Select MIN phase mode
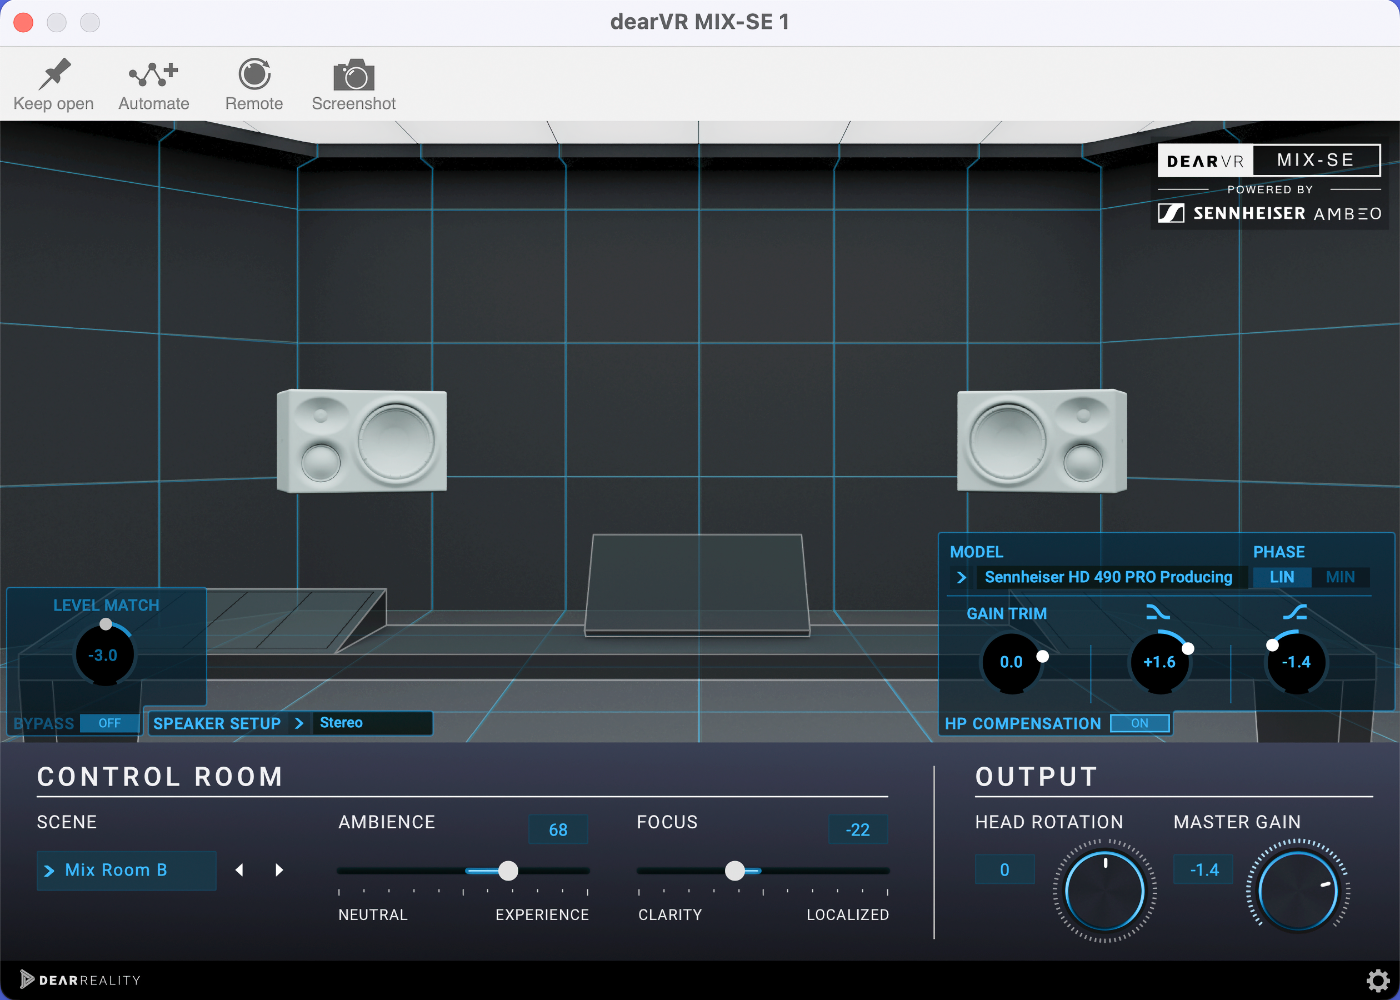Viewport: 1400px width, 1000px height. point(1340,577)
